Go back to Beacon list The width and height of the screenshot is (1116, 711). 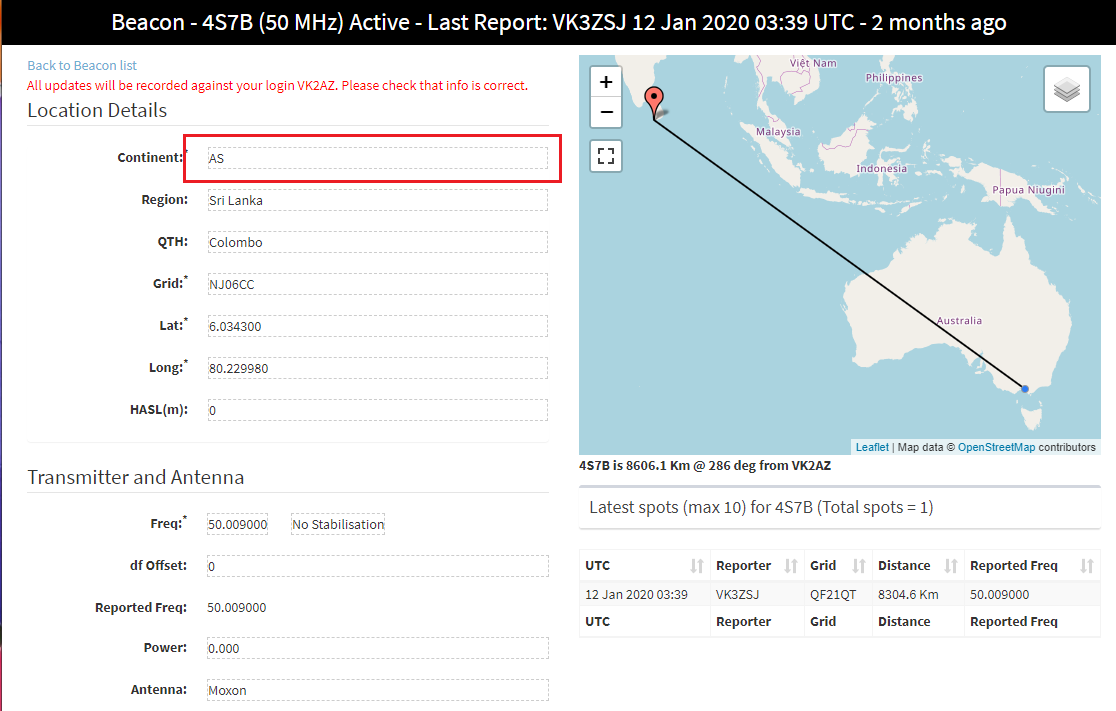pos(82,65)
